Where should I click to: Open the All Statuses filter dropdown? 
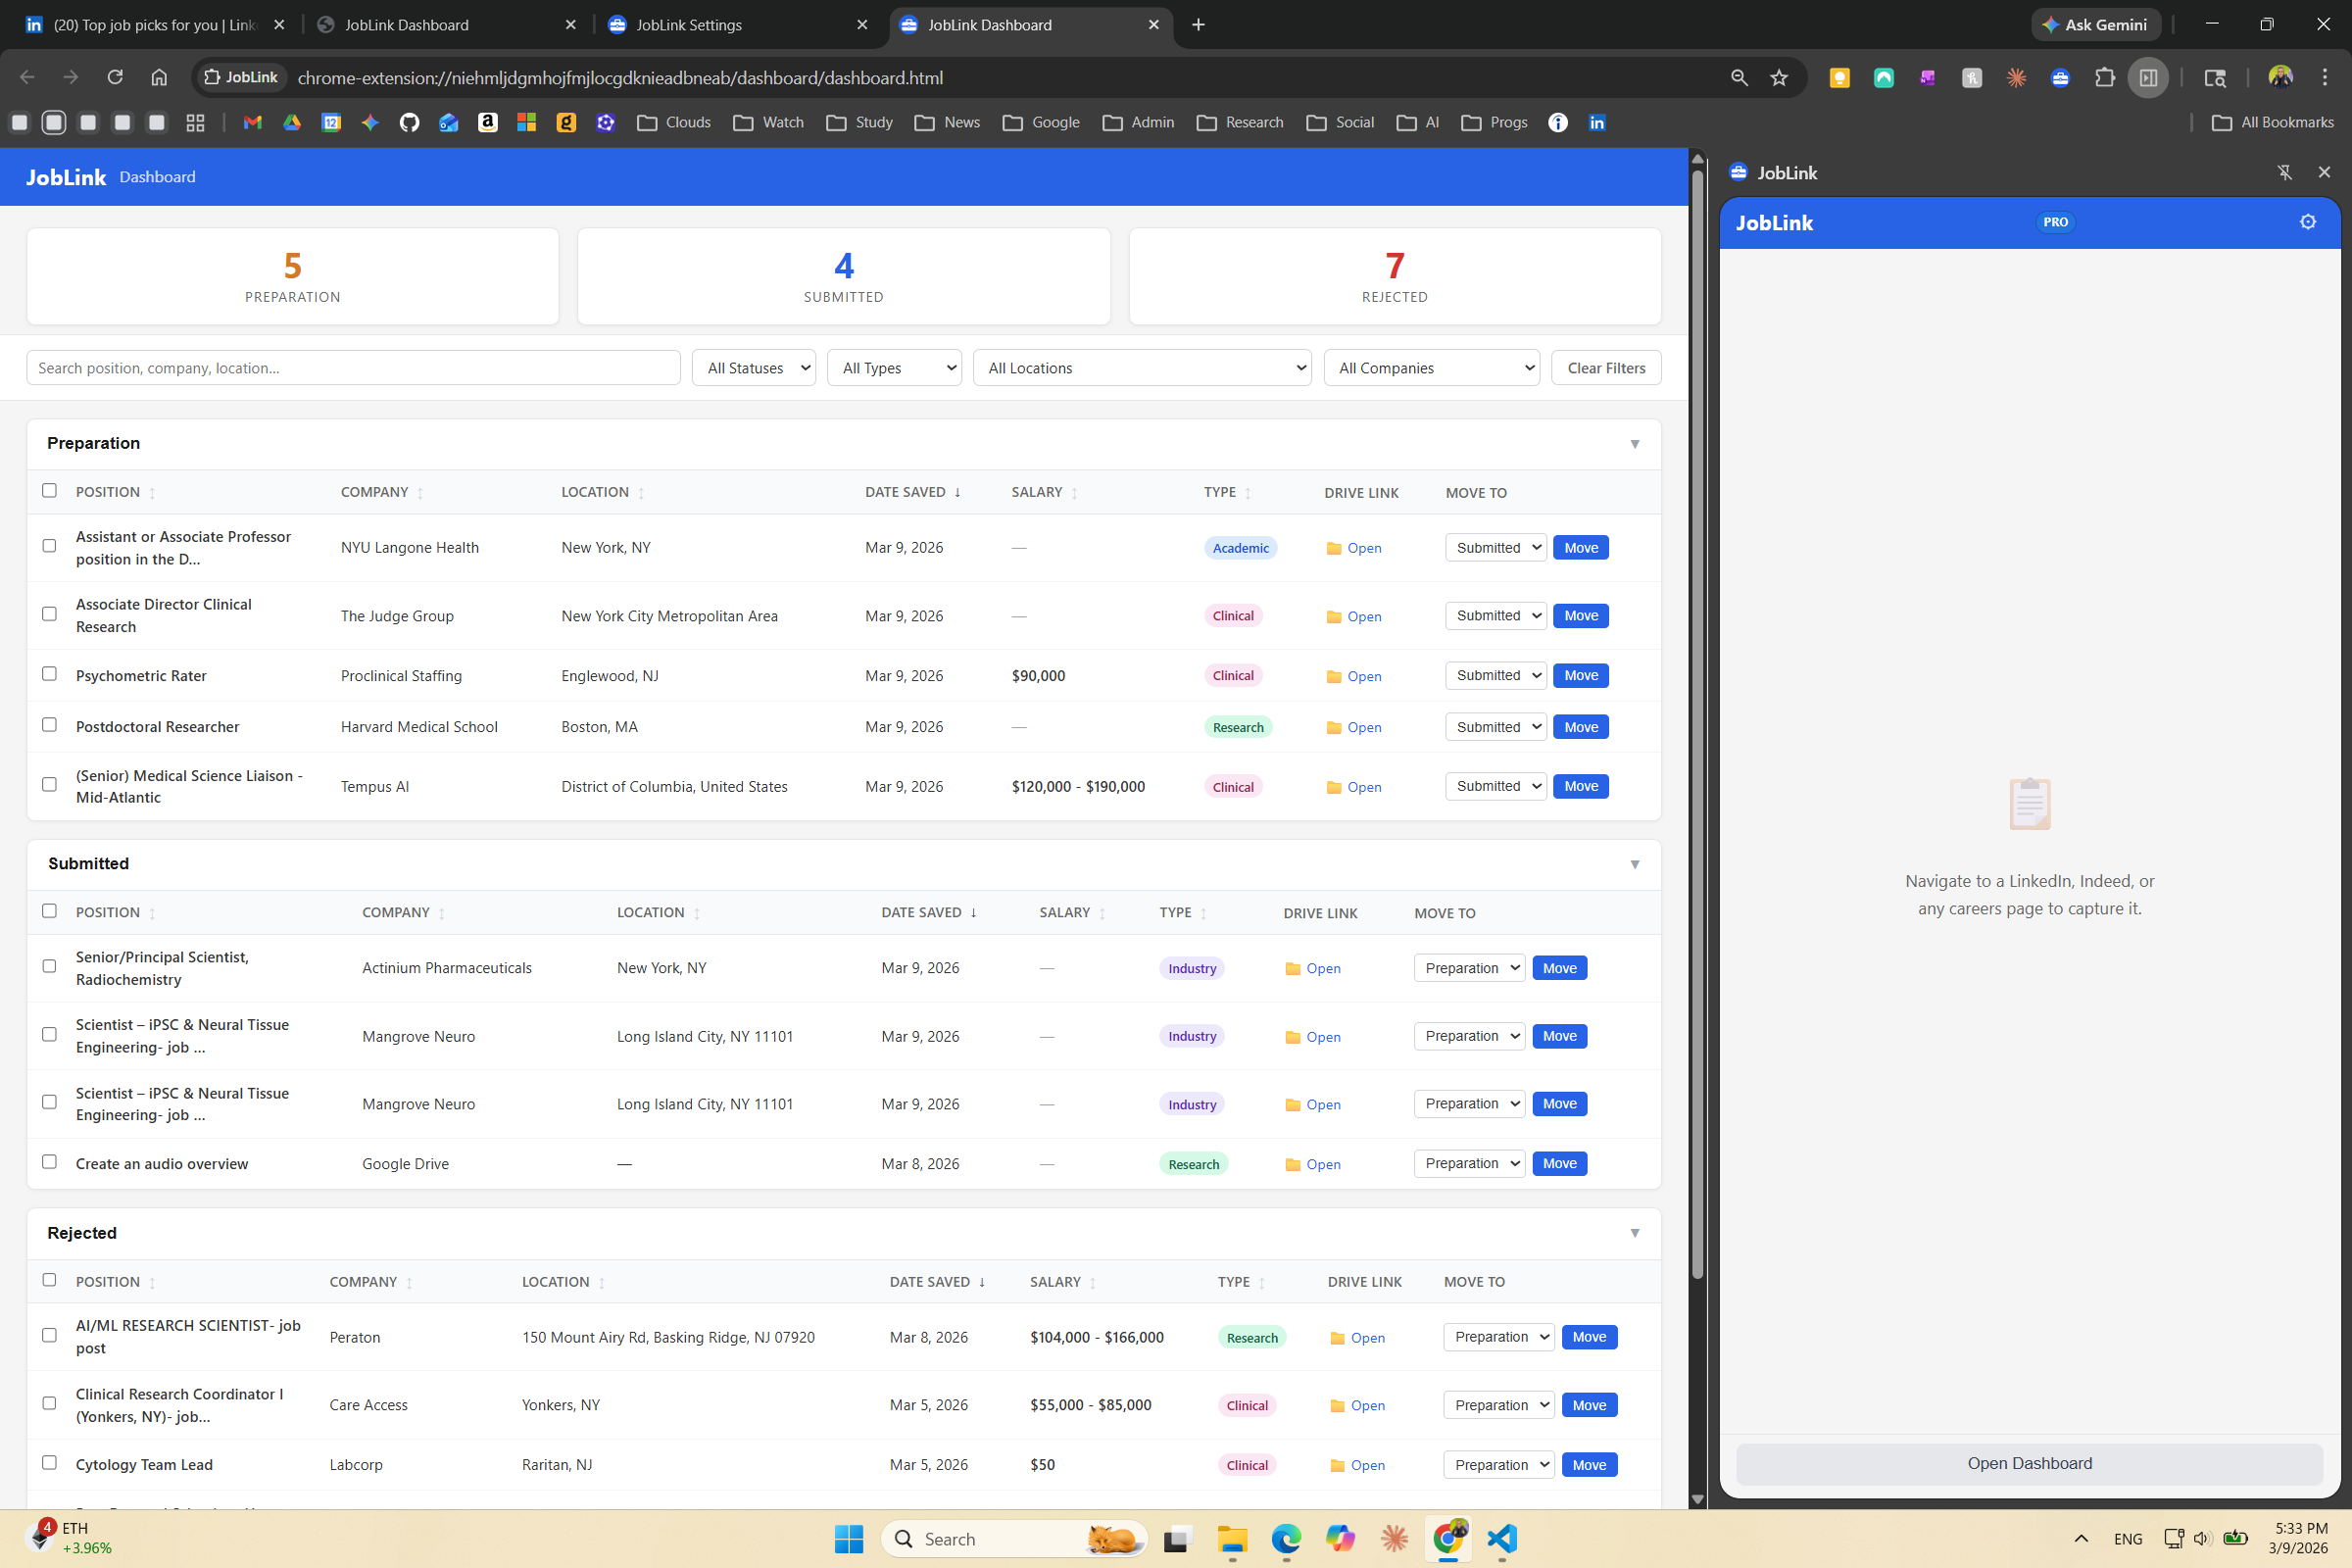754,368
